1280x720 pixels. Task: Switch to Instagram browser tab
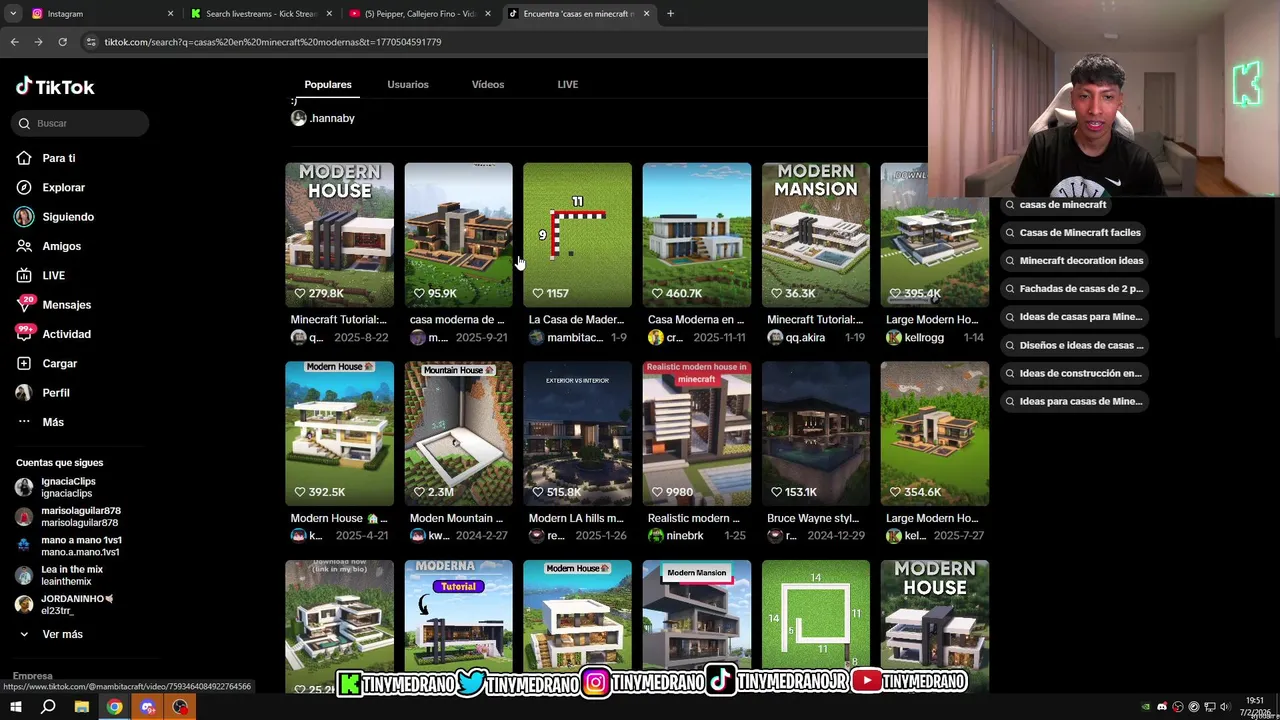point(100,14)
